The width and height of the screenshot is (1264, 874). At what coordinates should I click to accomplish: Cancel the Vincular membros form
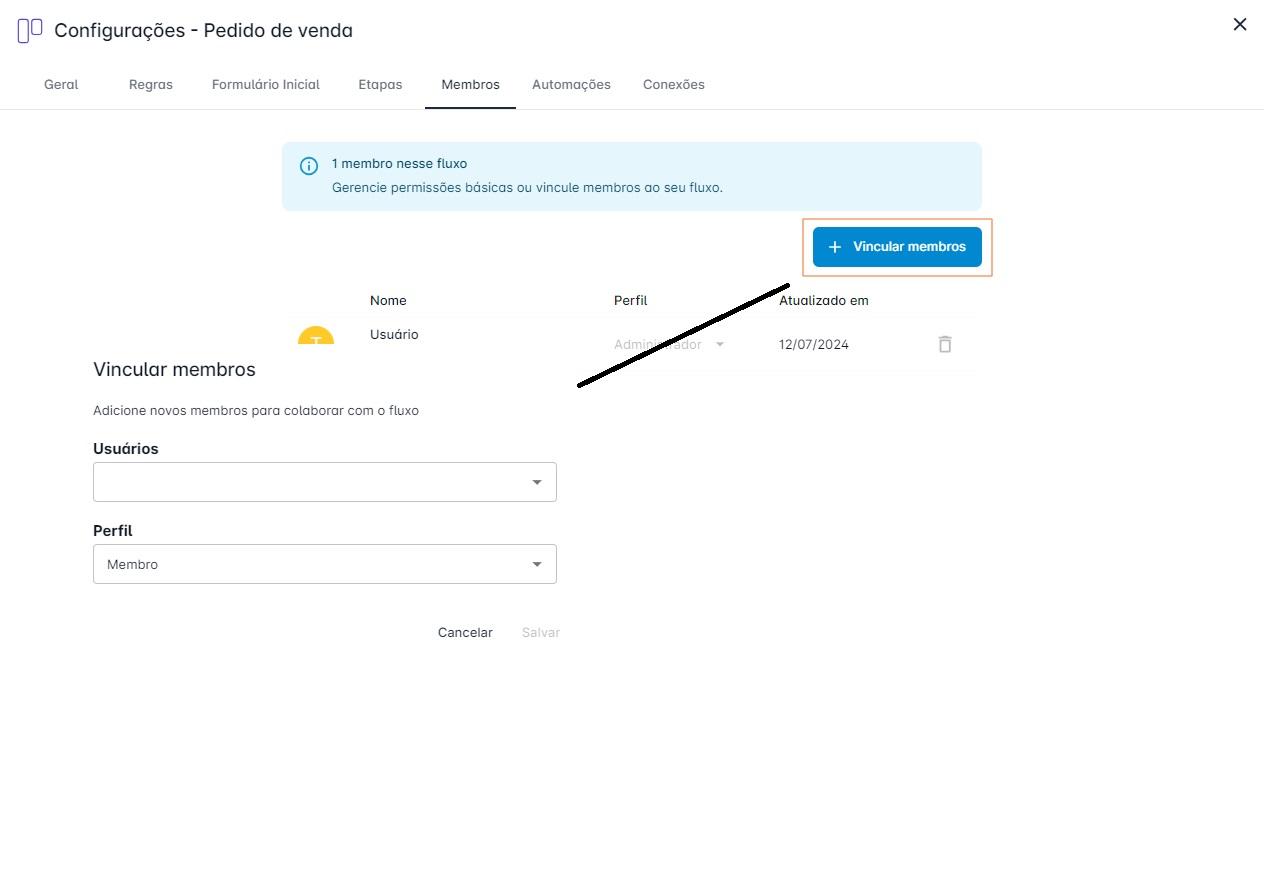465,632
